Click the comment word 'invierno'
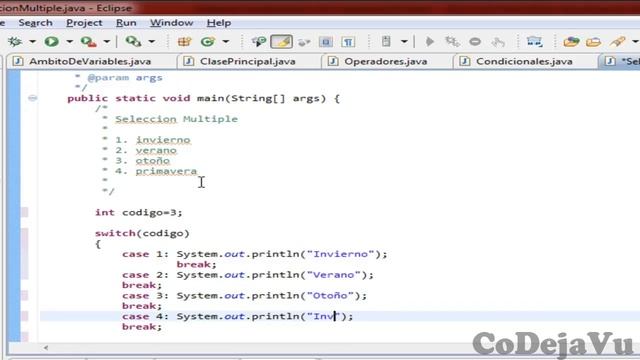Screen dimensions: 640x360 (163, 140)
